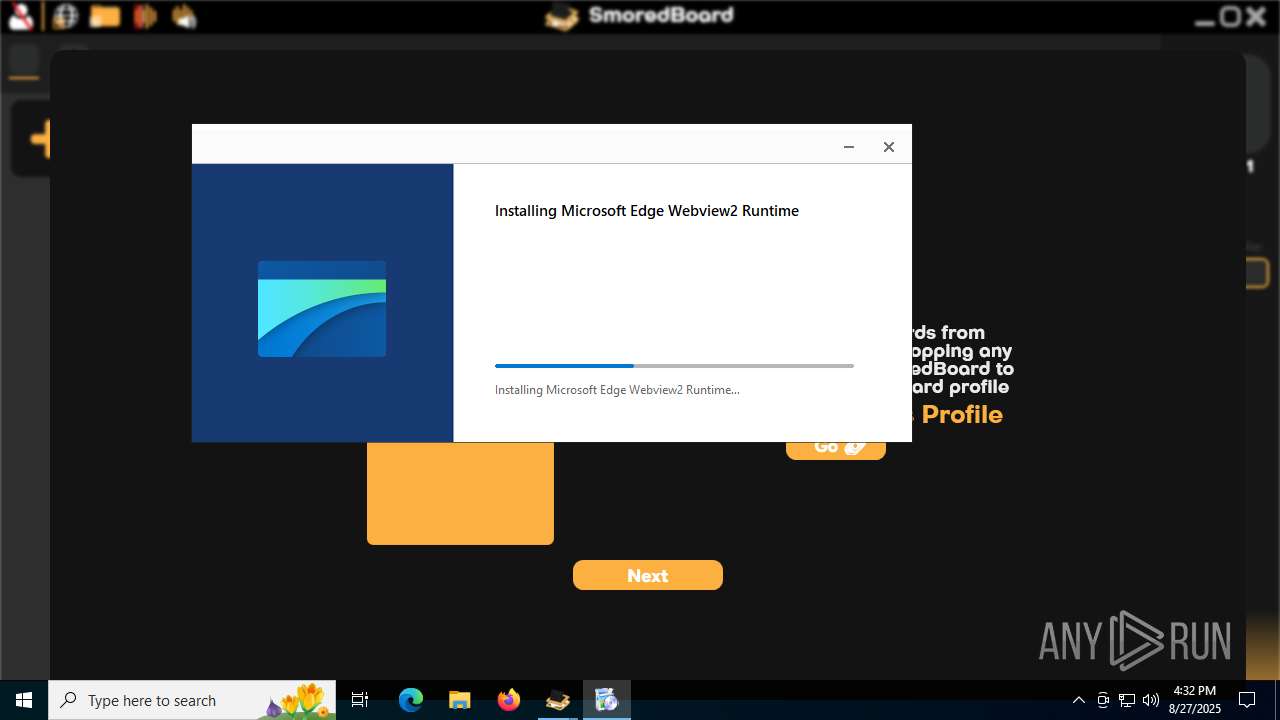The width and height of the screenshot is (1280, 720).
Task: Click the 'Installing Microsoft Edge Webview2 Runtime' heading
Action: 647,211
